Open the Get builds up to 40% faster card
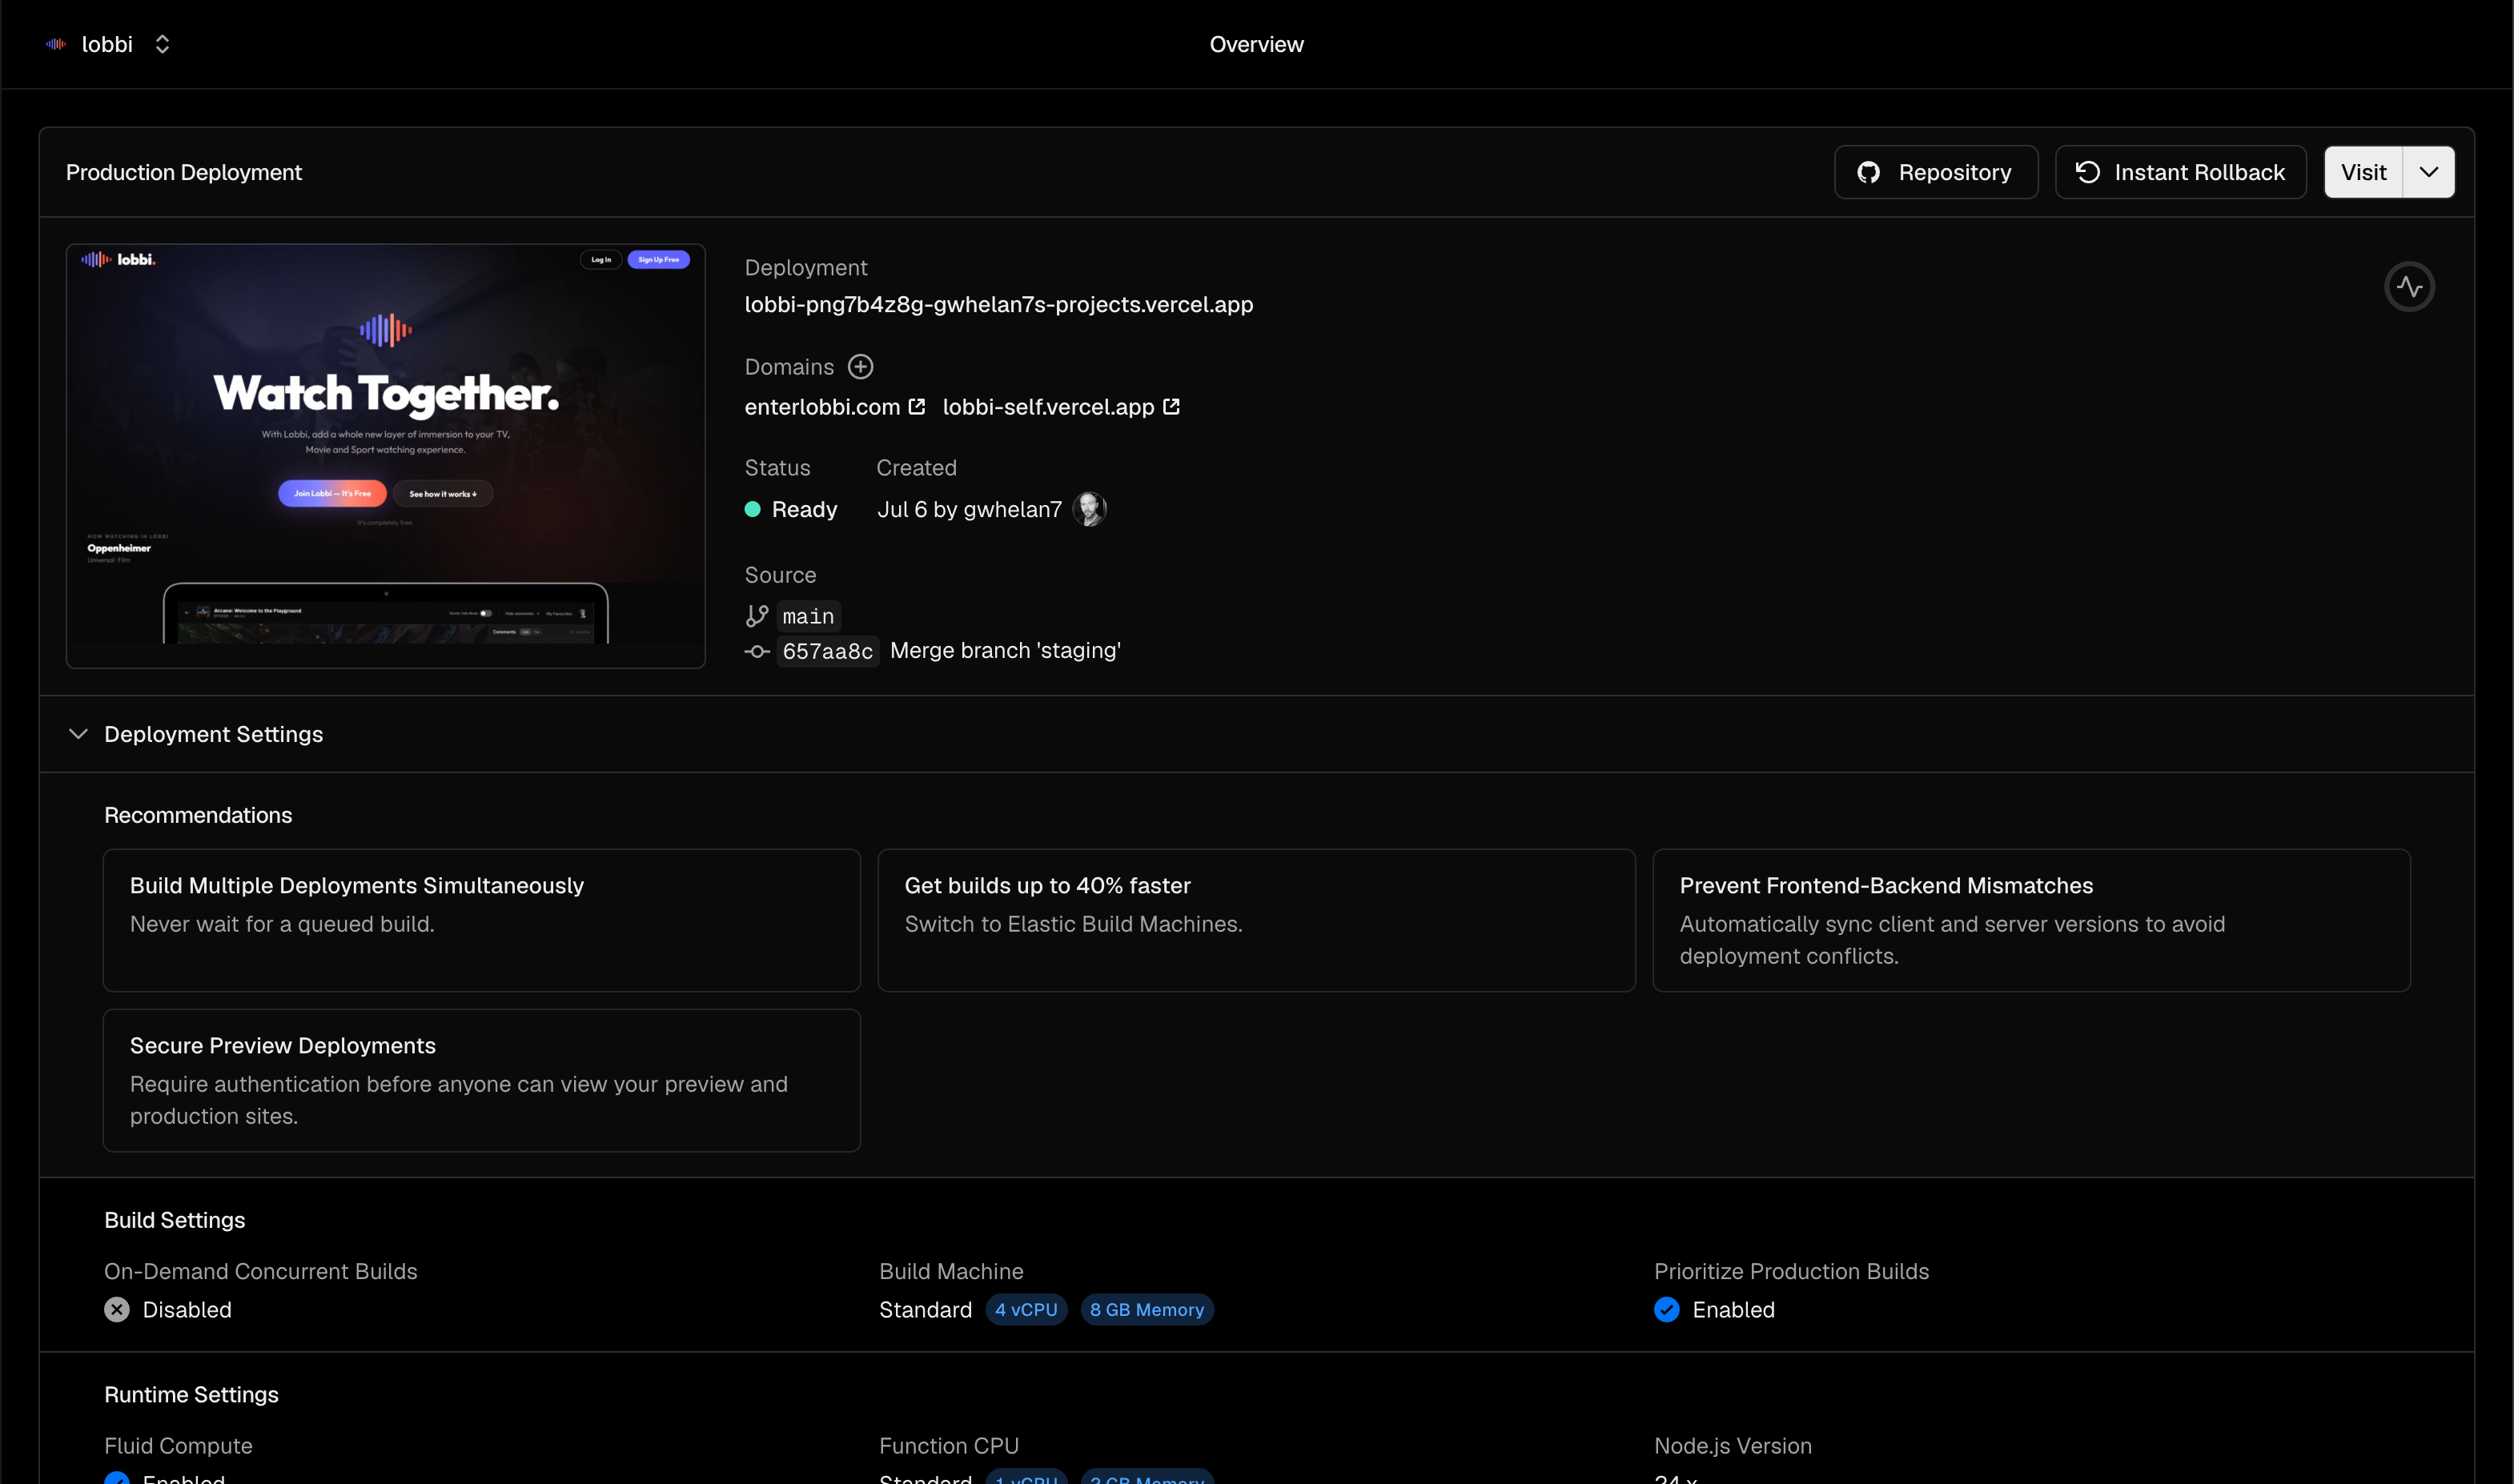 (1256, 920)
